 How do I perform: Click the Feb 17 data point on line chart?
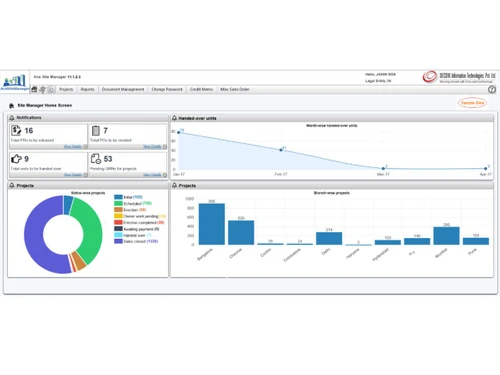click(281, 150)
